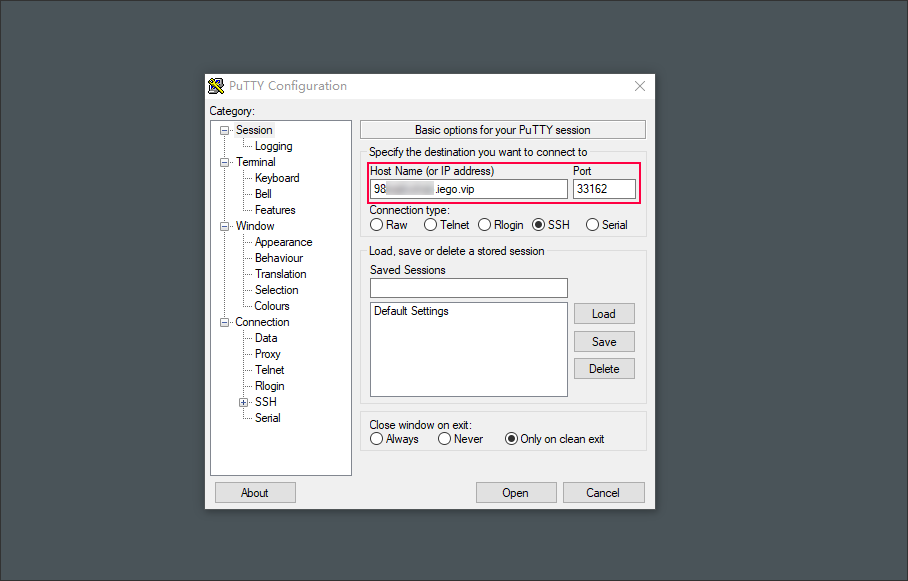Select Raw connection type radio button
This screenshot has height=581, width=908.
point(377,225)
